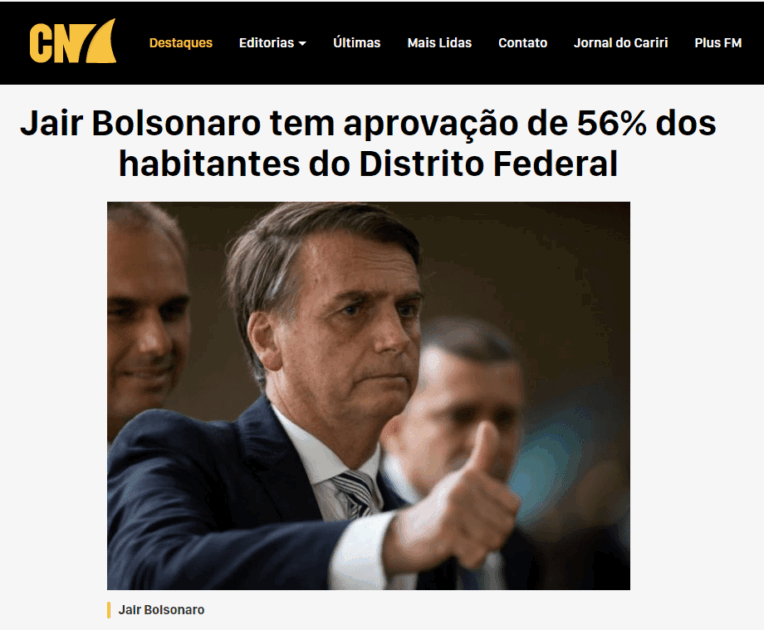Select the Plus FM link
764x630 pixels.
click(718, 43)
